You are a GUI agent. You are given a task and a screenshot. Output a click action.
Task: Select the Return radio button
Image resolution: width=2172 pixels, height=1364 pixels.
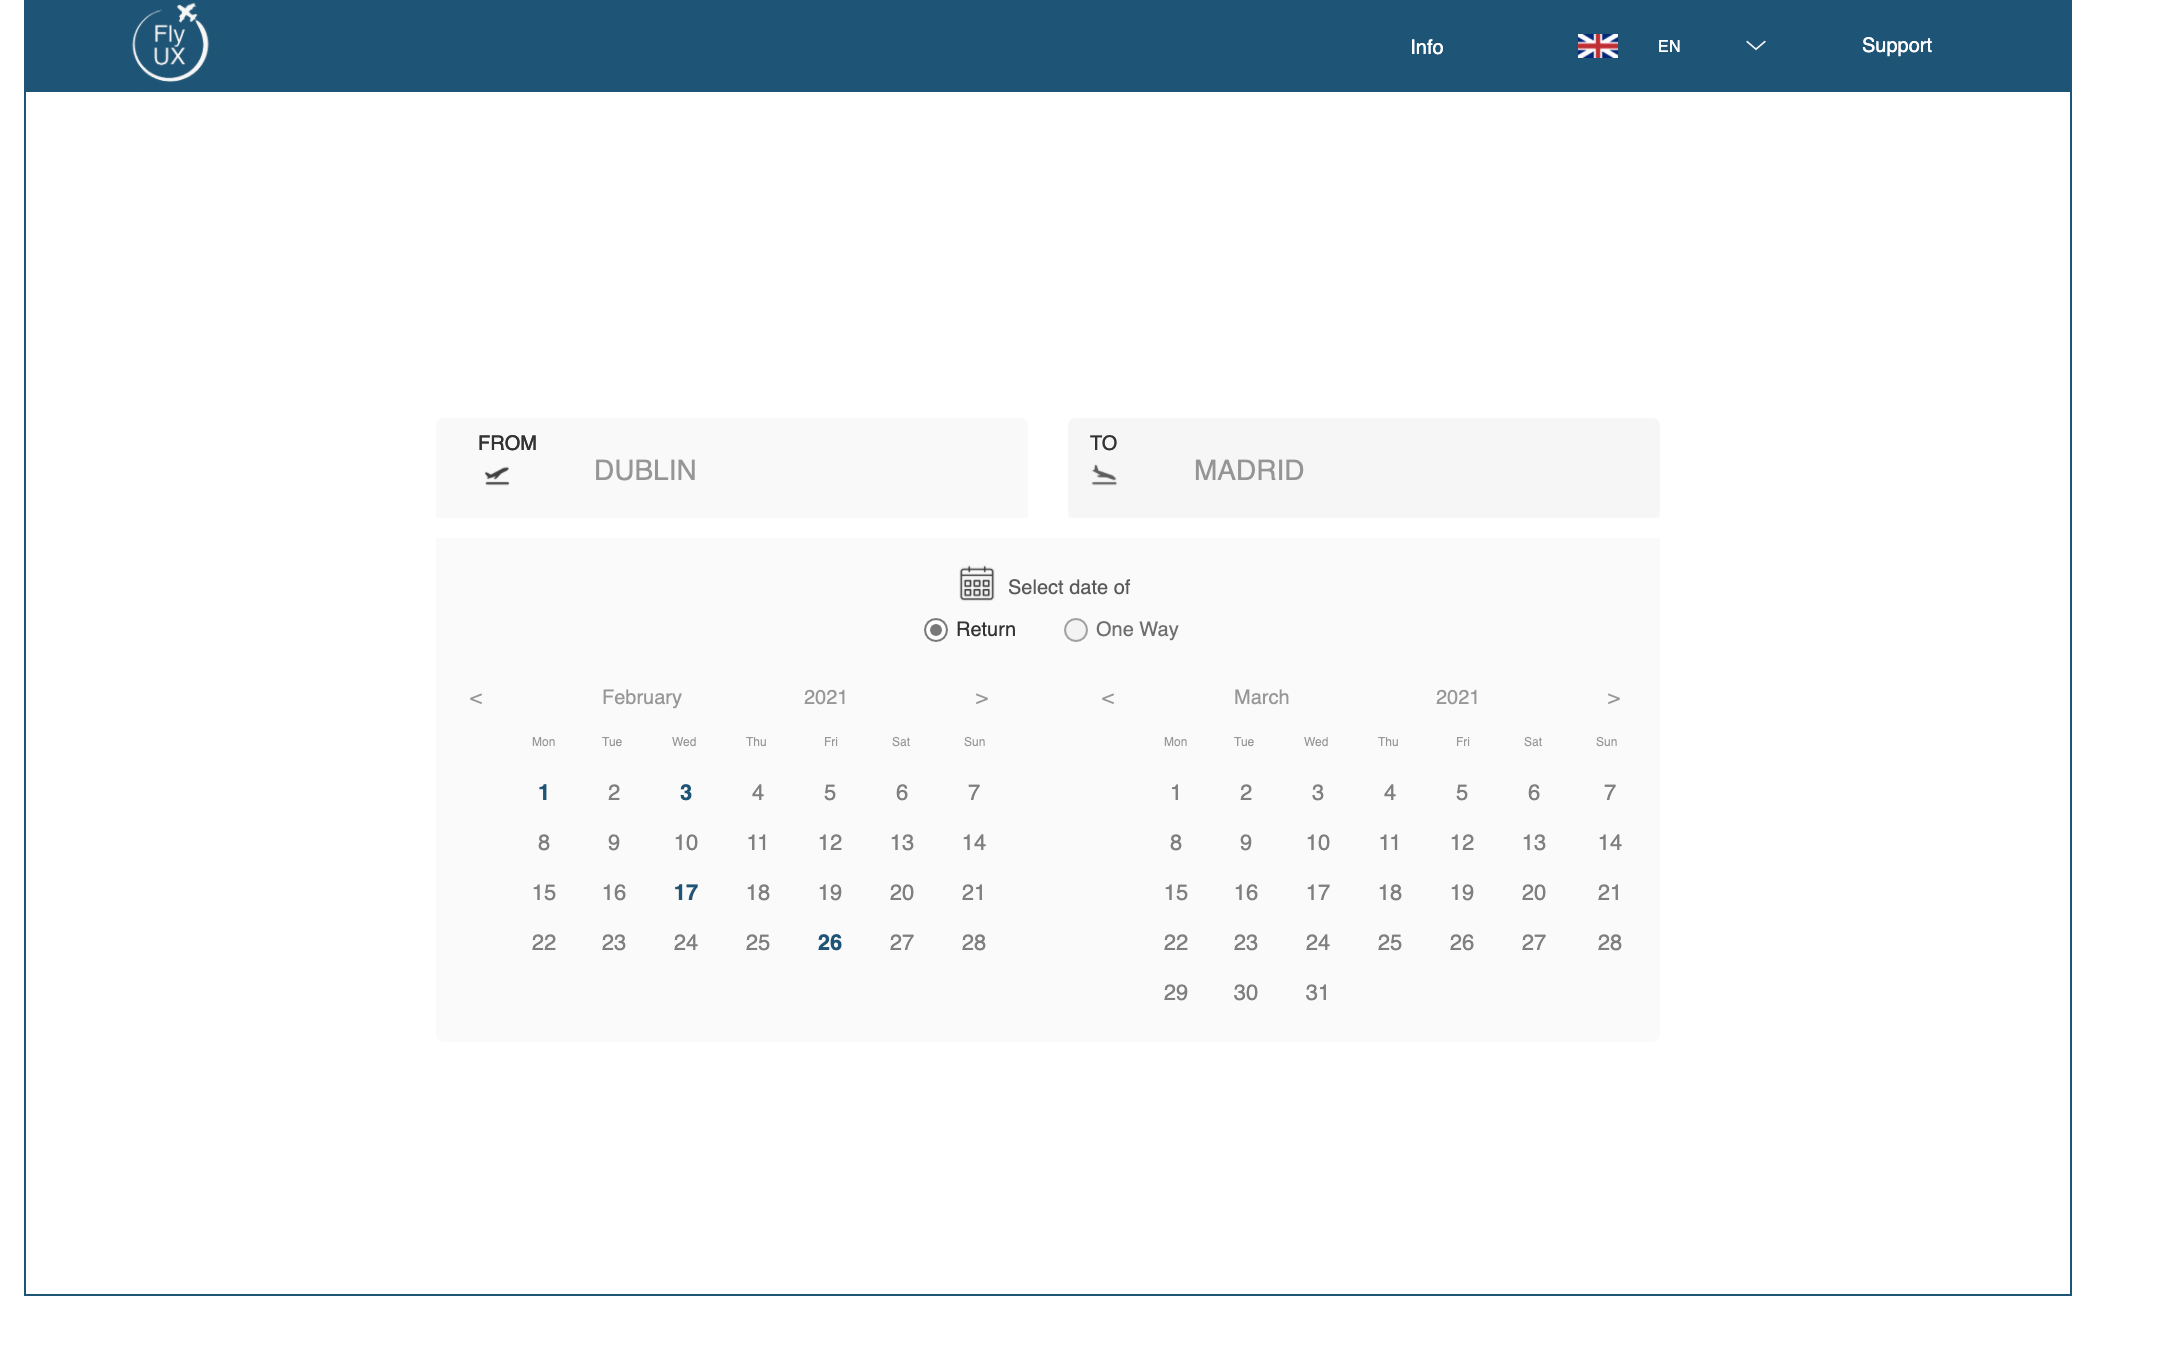pyautogui.click(x=936, y=630)
